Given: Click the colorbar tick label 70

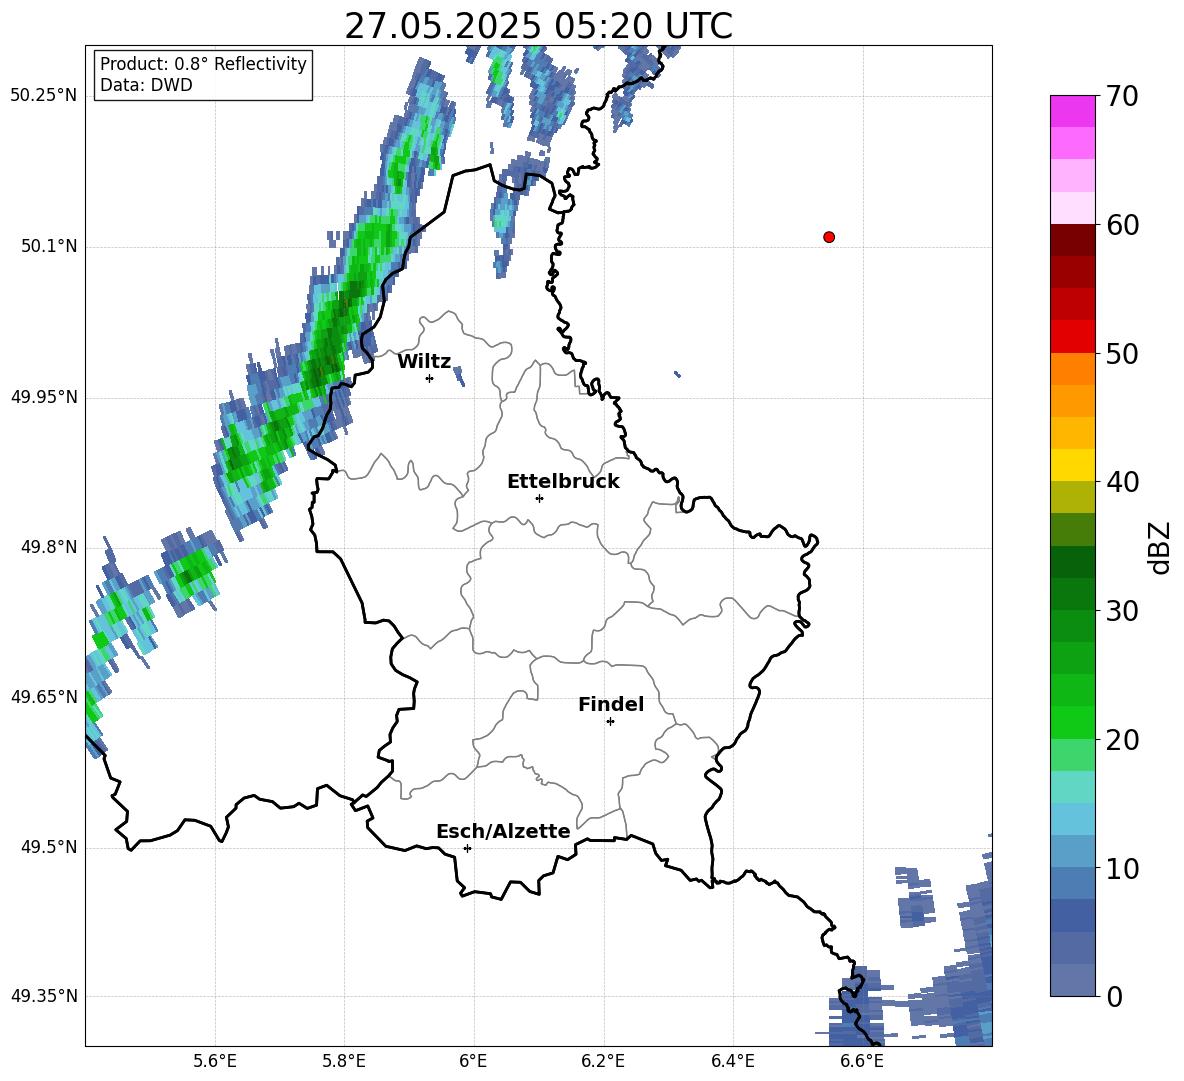Looking at the screenshot, I should [1122, 97].
